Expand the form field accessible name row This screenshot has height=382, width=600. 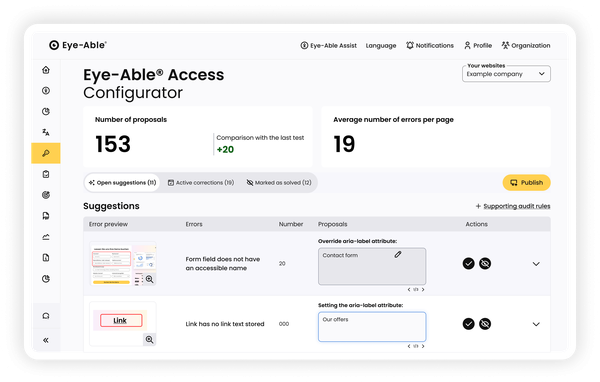(x=536, y=264)
